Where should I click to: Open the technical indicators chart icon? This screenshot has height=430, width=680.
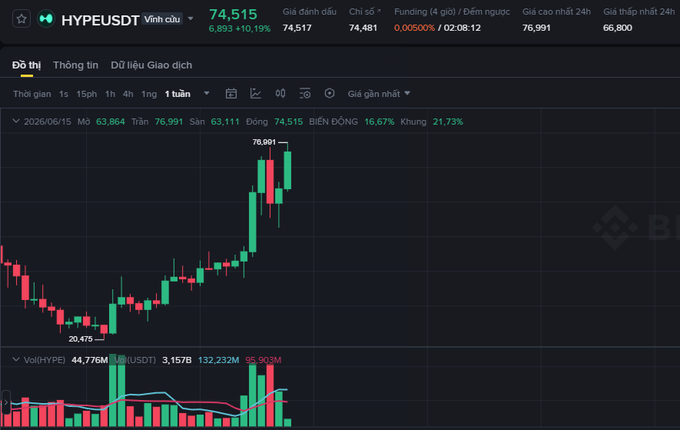[x=255, y=93]
